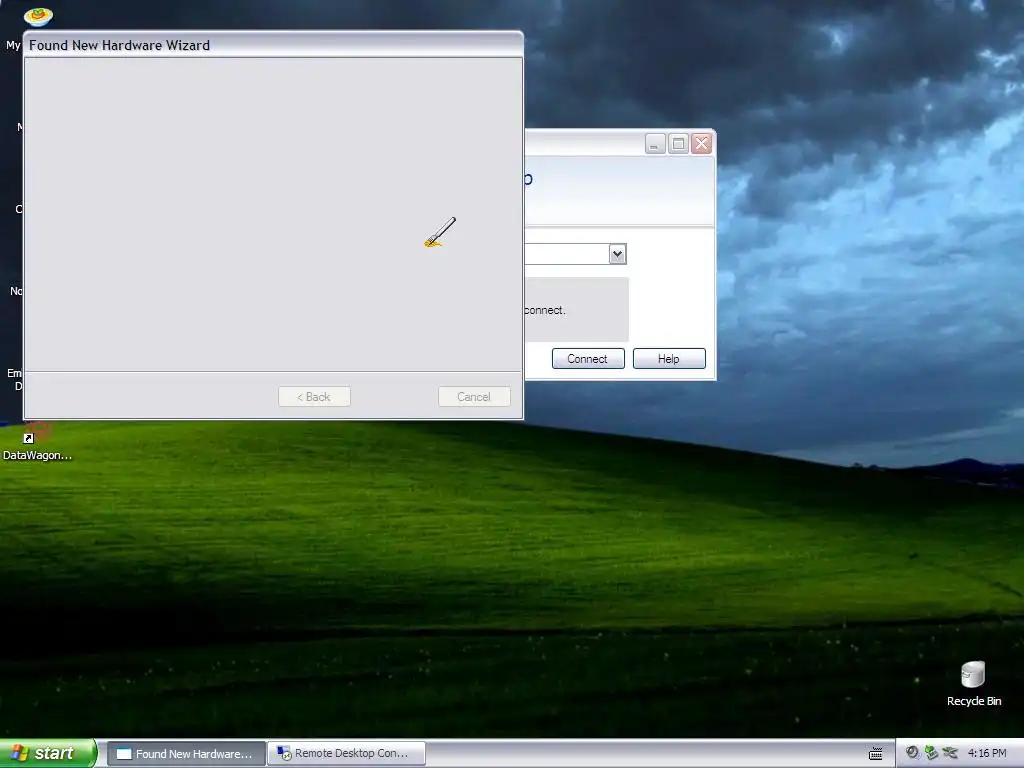Click the computer name field in Remote Desktop
This screenshot has width=1024, height=768.
567,254
